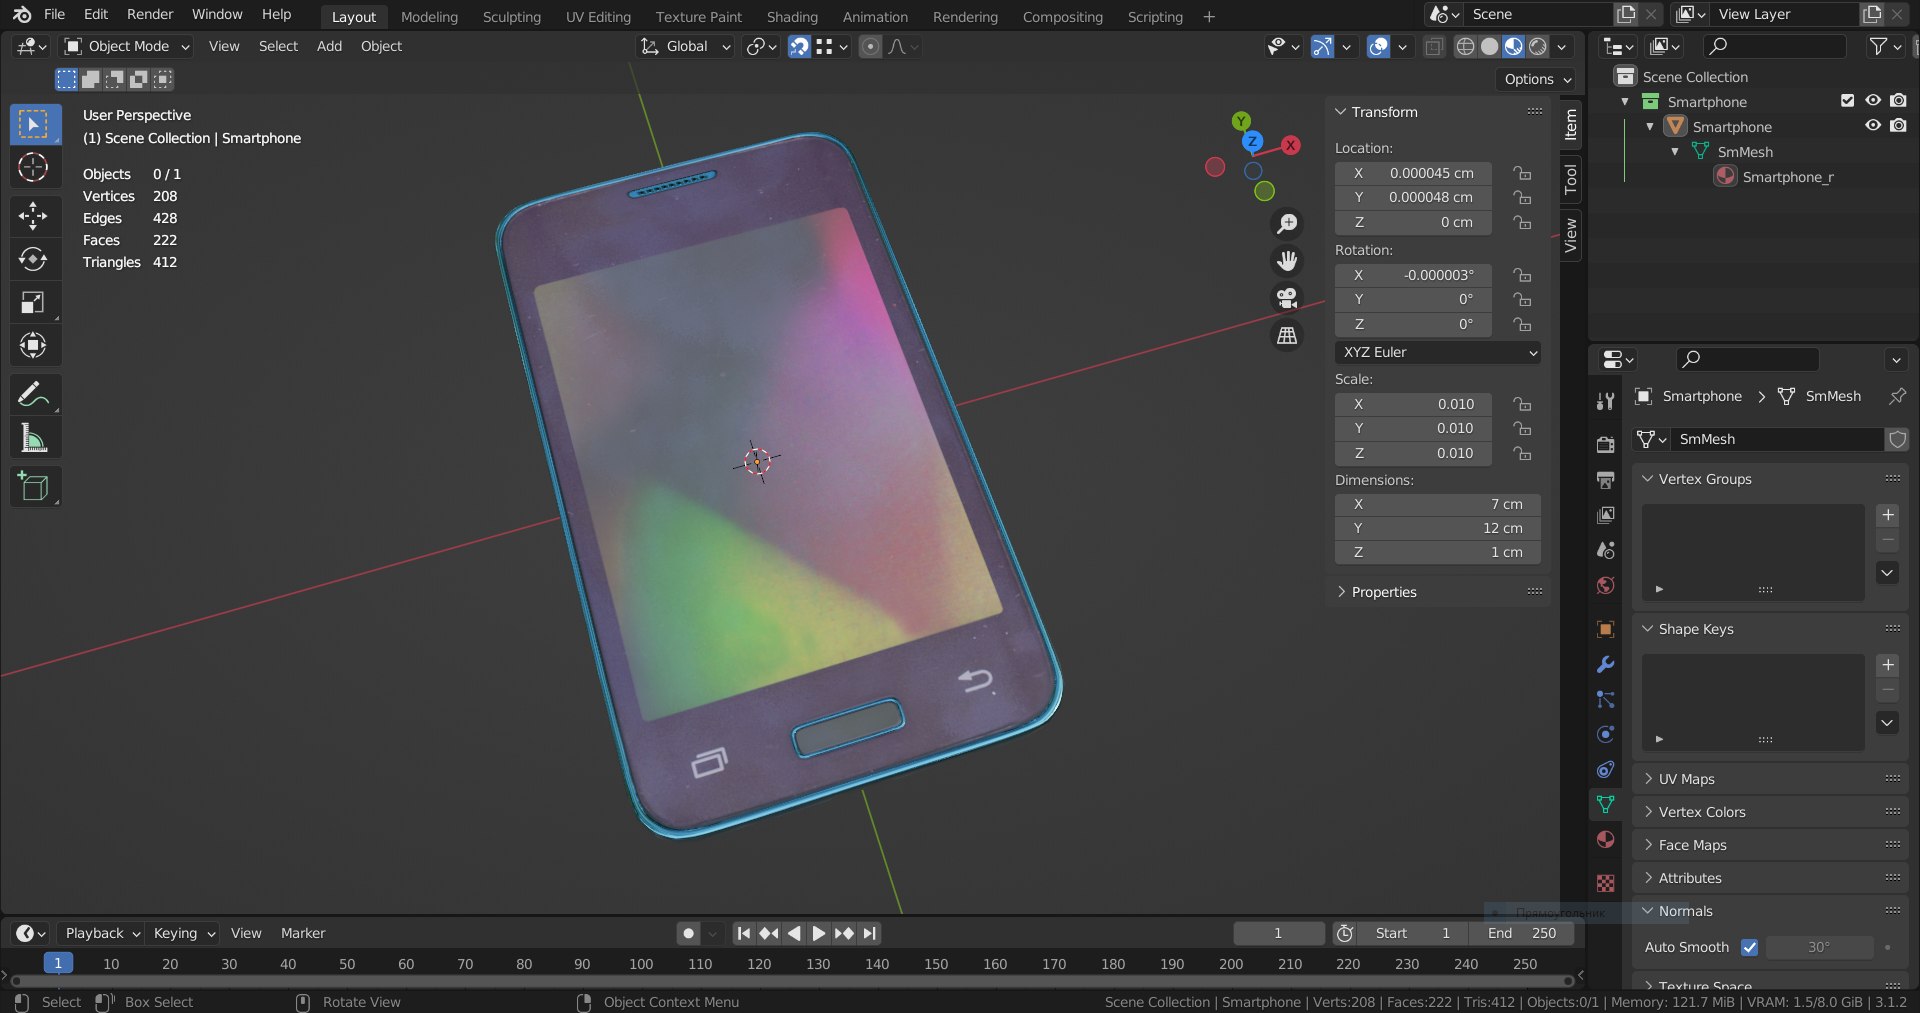Image resolution: width=1920 pixels, height=1013 pixels.
Task: Select the Add Cube tool
Action: click(x=33, y=487)
